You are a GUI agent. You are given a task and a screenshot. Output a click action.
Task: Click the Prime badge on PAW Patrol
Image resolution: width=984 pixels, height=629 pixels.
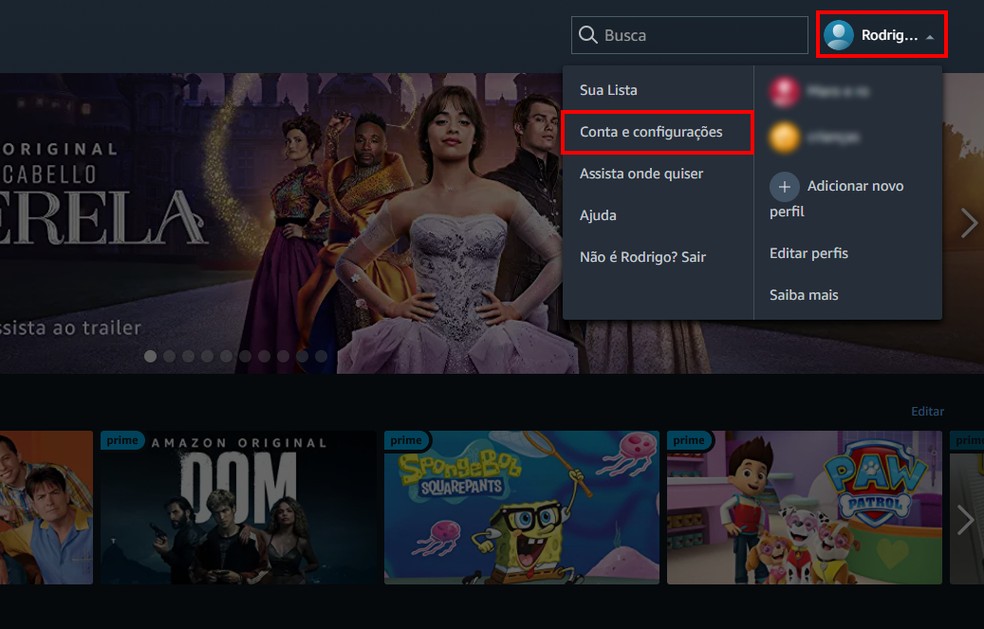688,440
